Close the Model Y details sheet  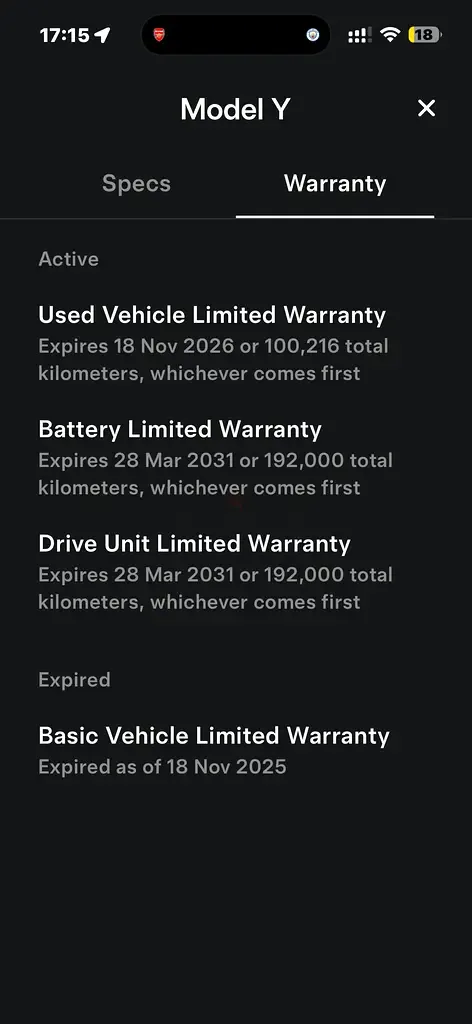pyautogui.click(x=426, y=108)
